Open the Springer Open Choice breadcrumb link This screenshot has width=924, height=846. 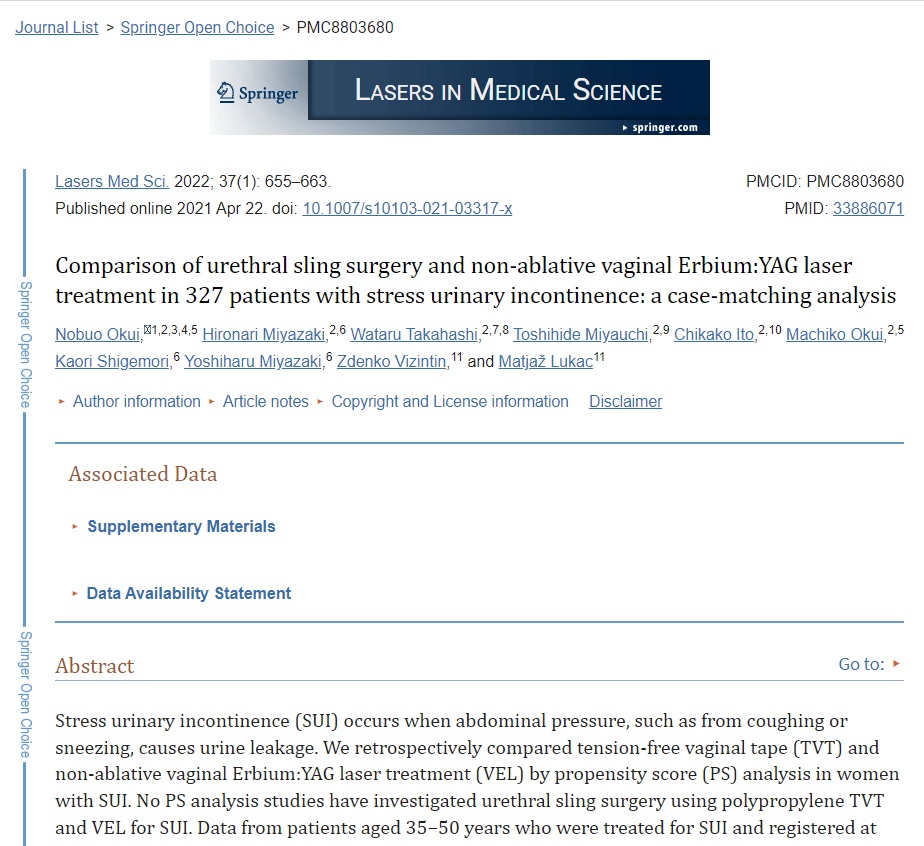point(197,28)
